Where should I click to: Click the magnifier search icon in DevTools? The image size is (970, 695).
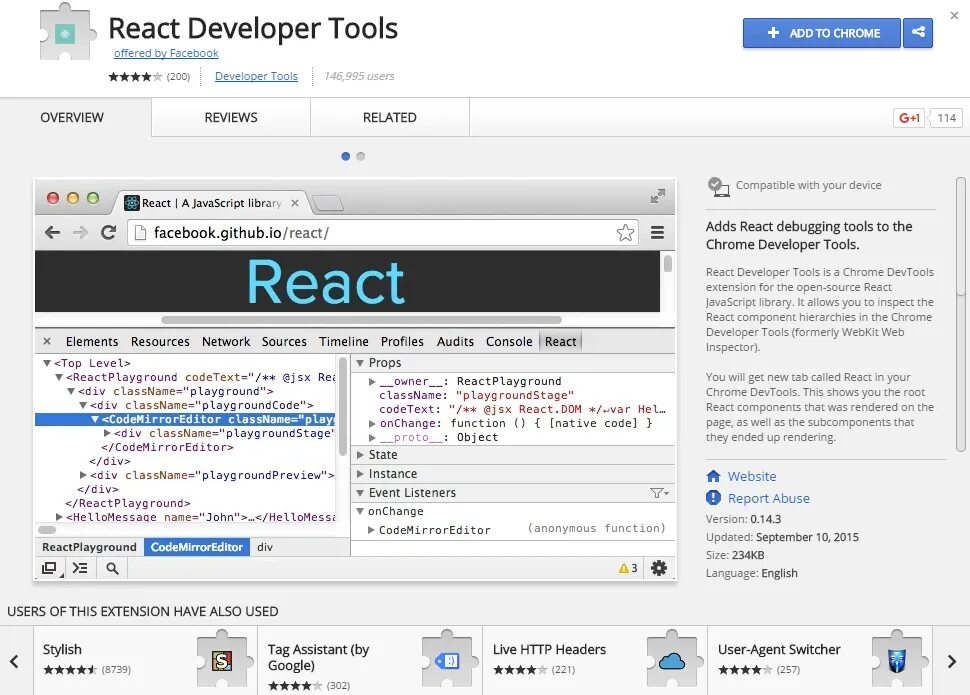click(112, 568)
